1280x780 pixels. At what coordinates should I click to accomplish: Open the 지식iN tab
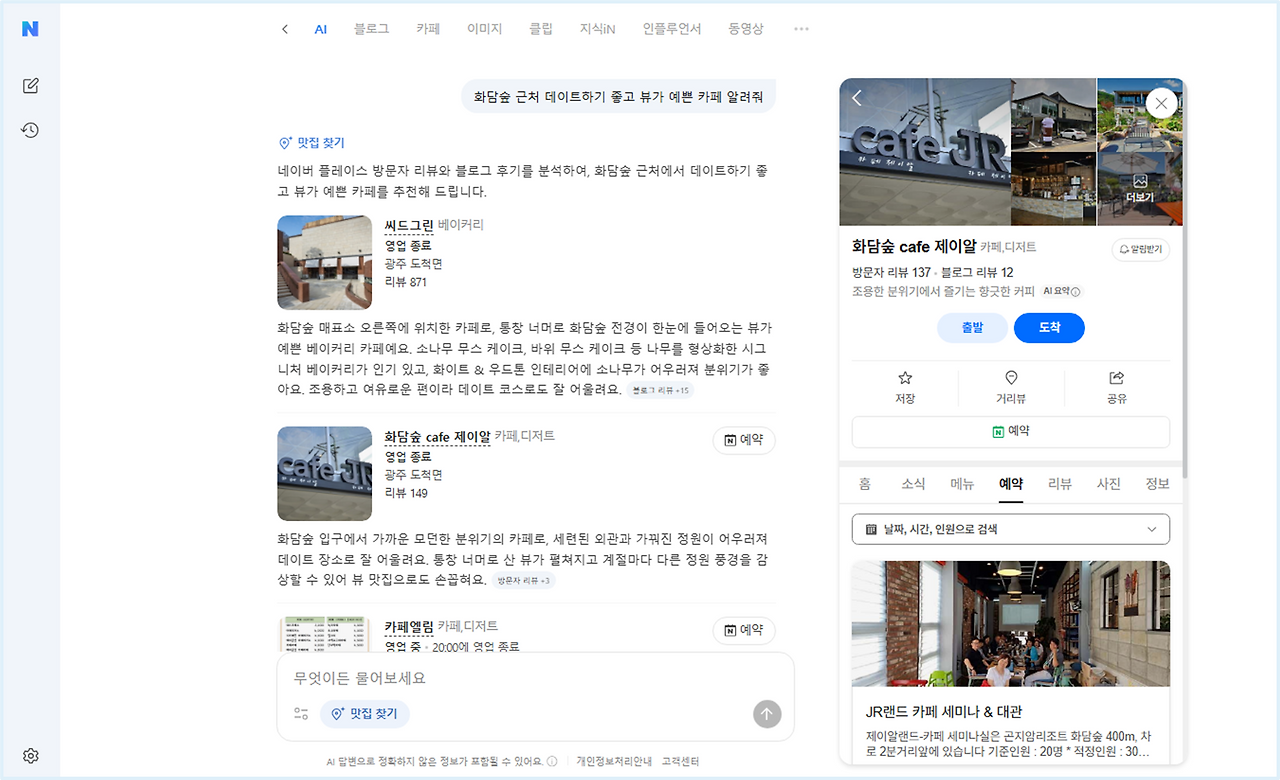pos(598,29)
